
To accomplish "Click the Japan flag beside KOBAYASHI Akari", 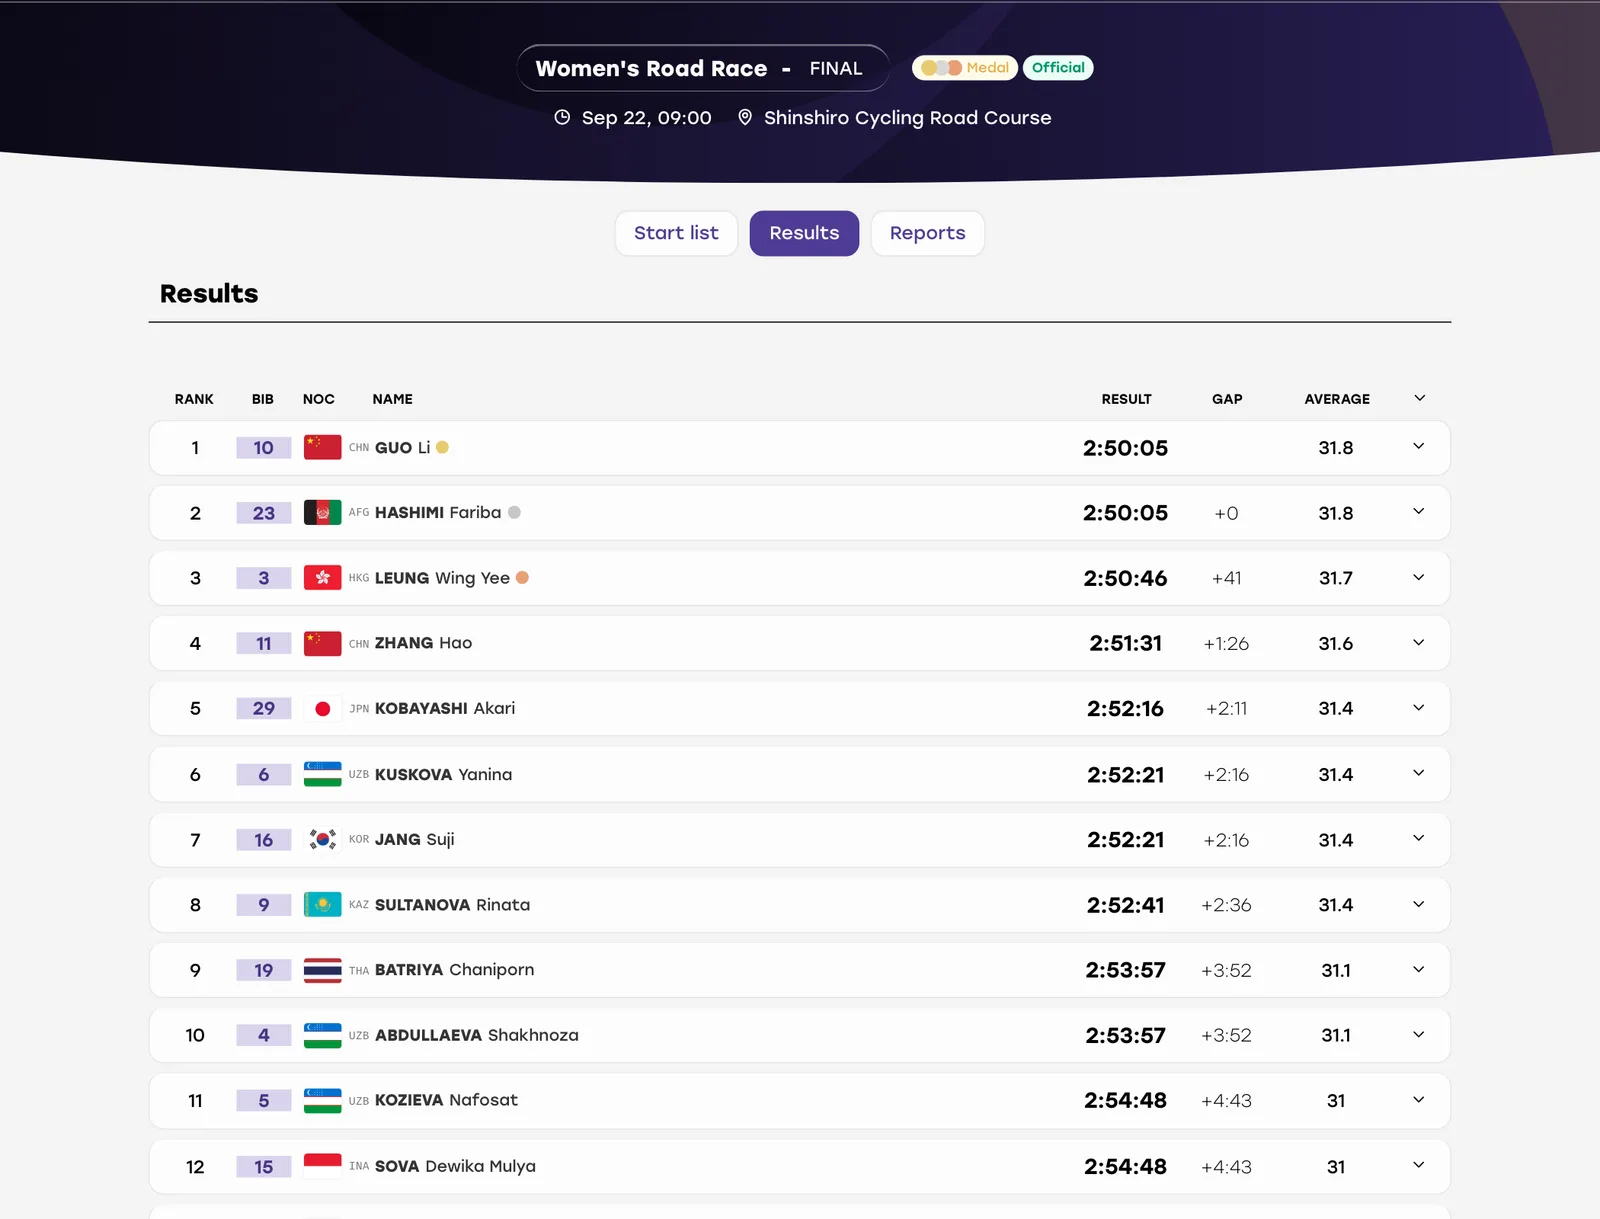I will 322,708.
